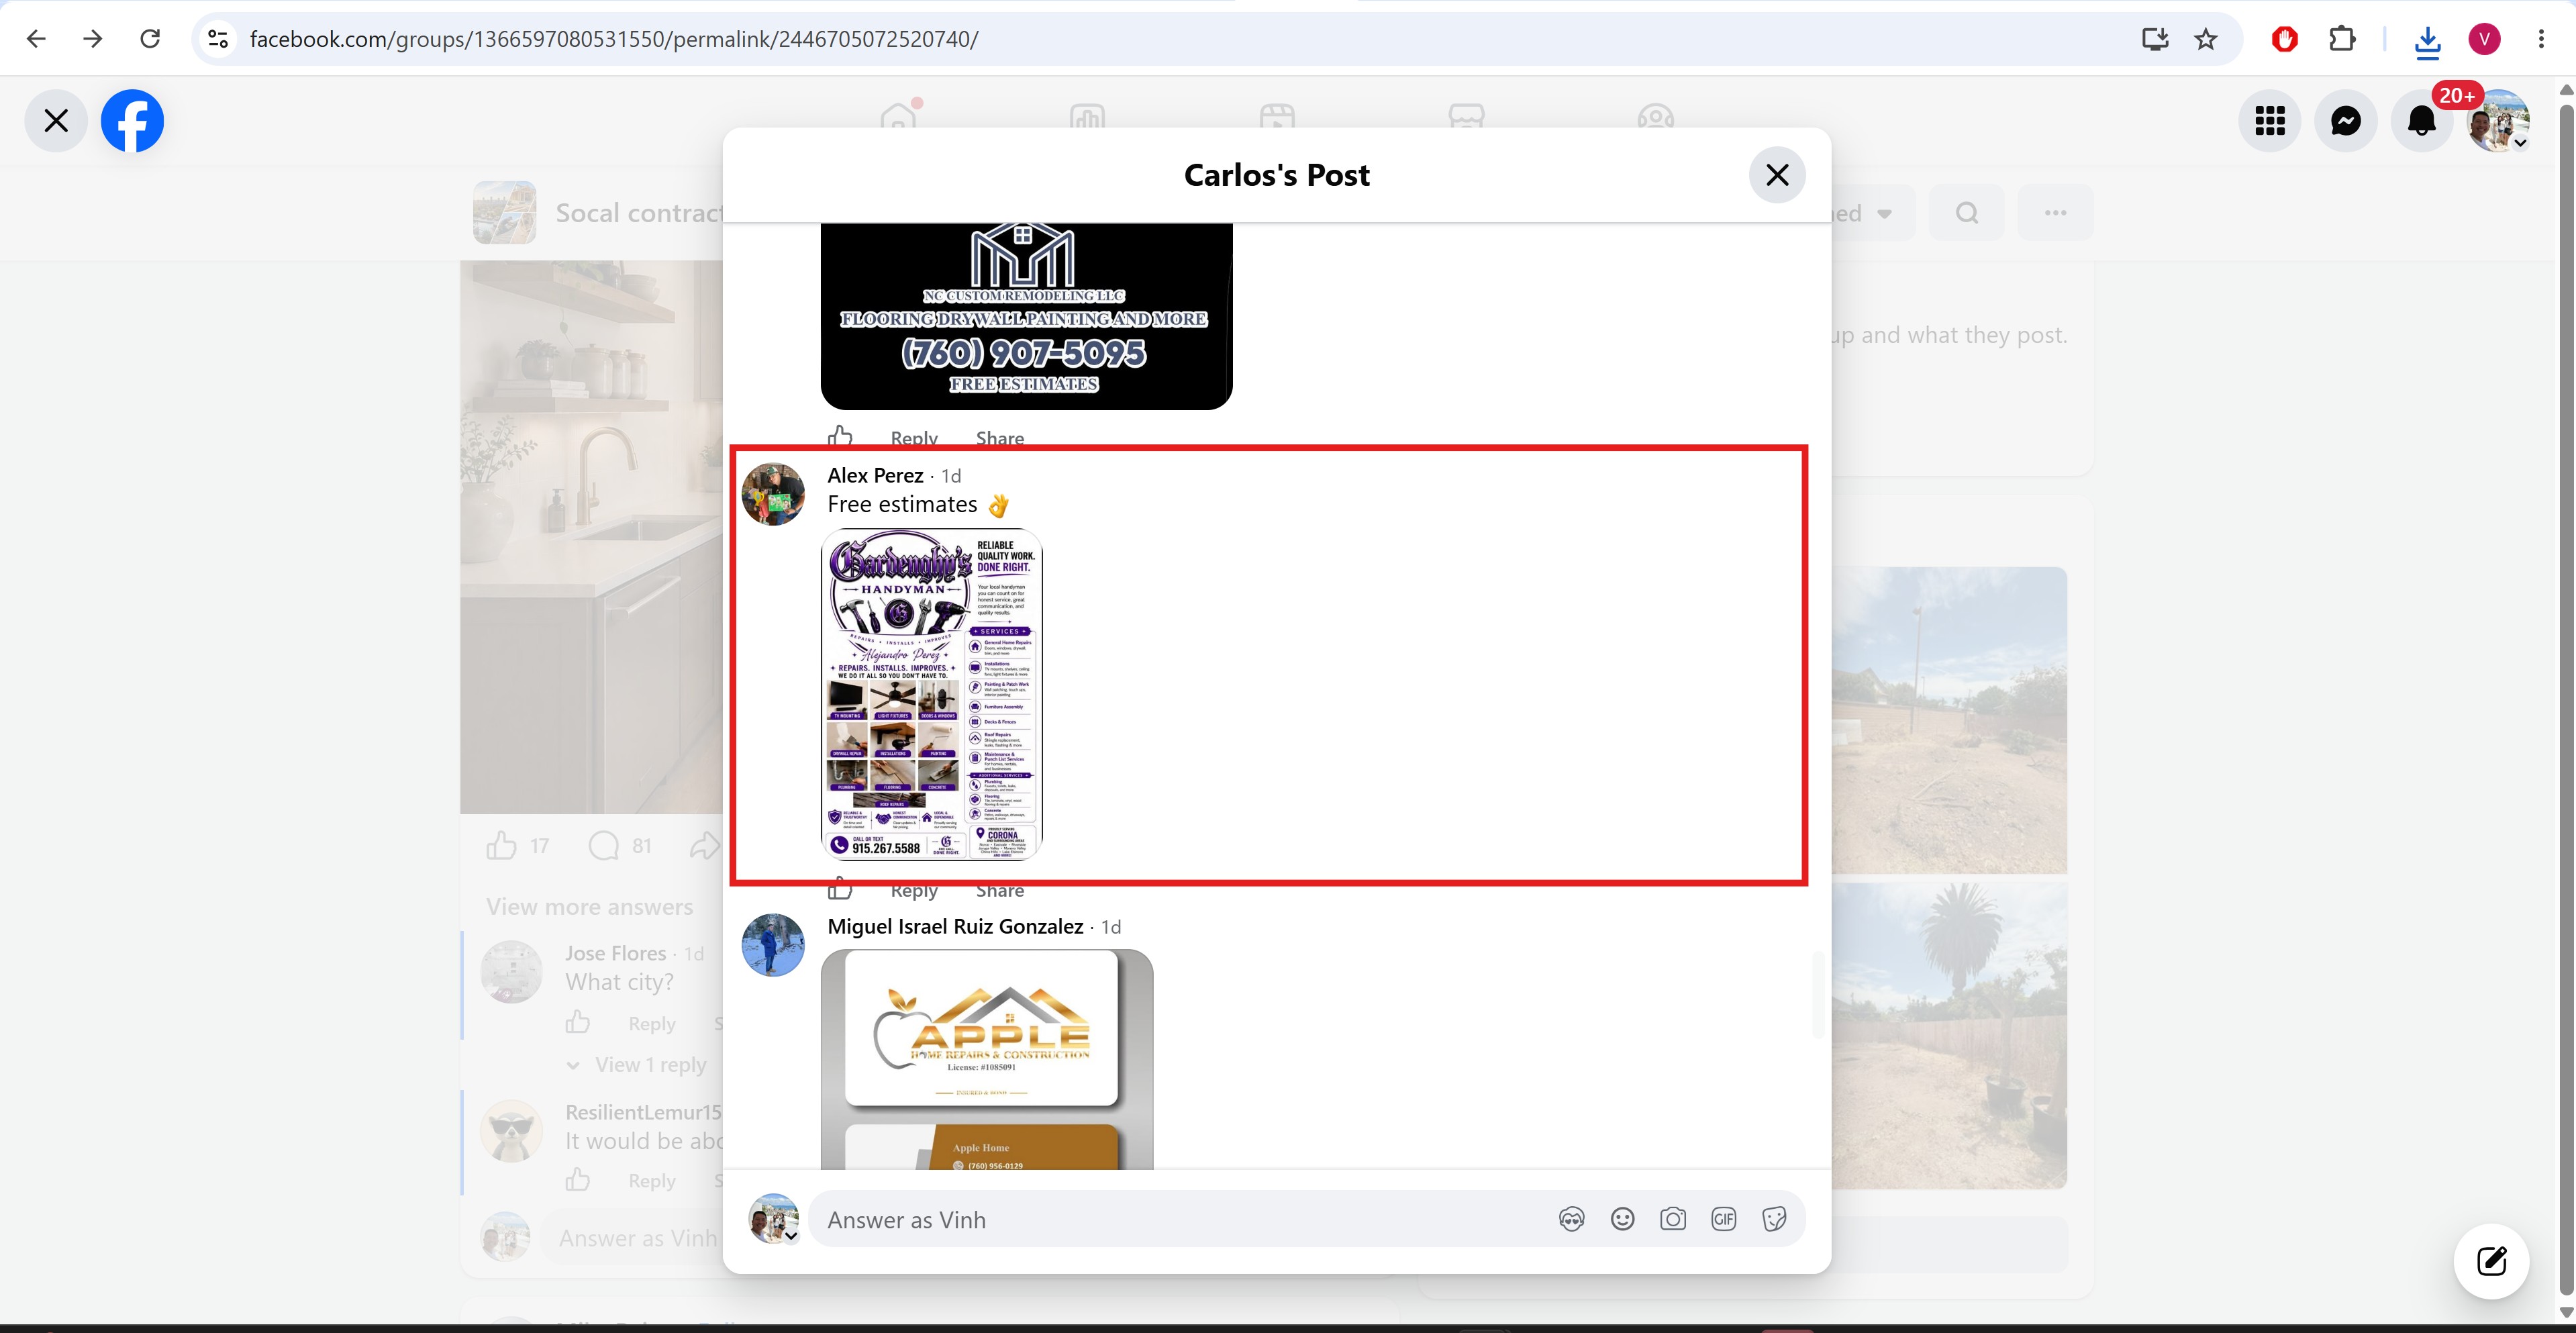View site information in address bar
The width and height of the screenshot is (2576, 1333).
point(218,39)
